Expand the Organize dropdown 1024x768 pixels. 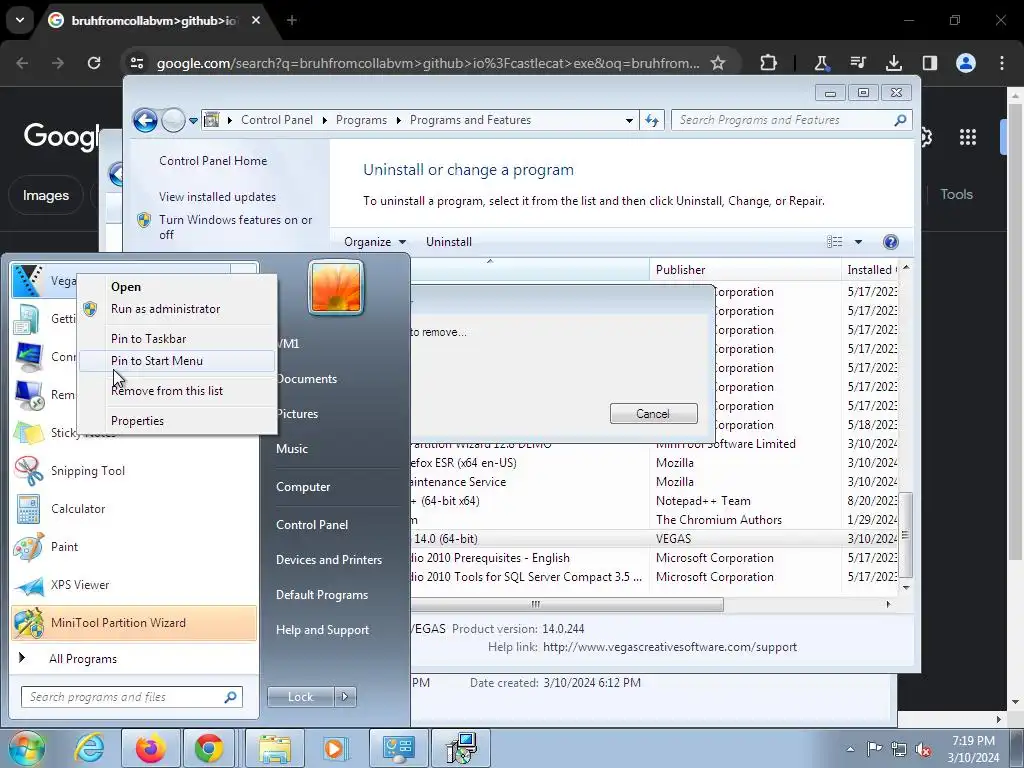tap(375, 242)
